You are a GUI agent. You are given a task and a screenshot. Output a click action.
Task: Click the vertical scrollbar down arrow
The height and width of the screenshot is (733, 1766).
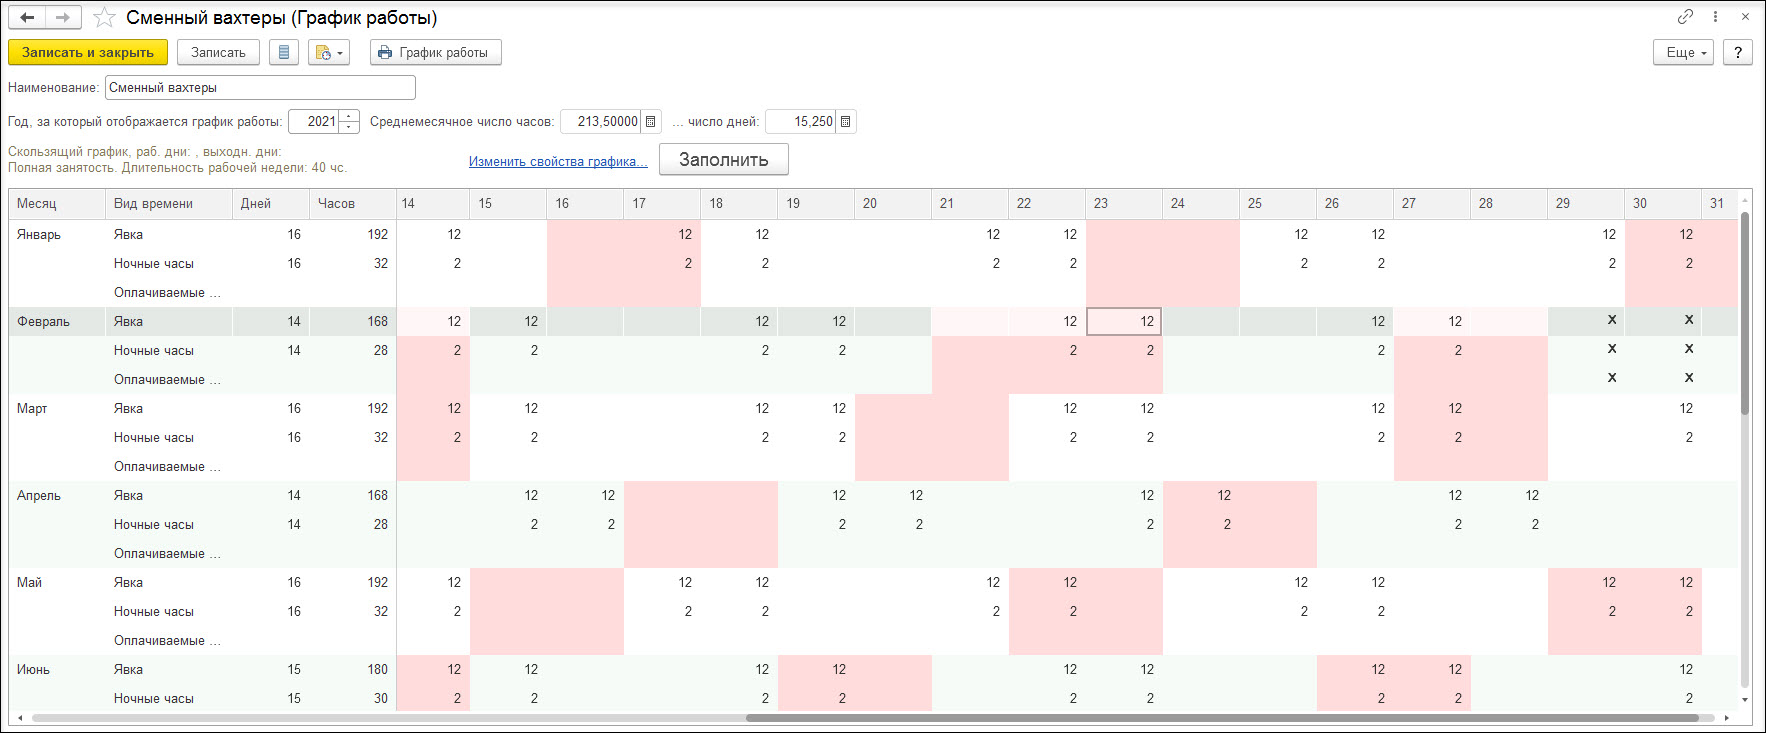tap(1745, 700)
